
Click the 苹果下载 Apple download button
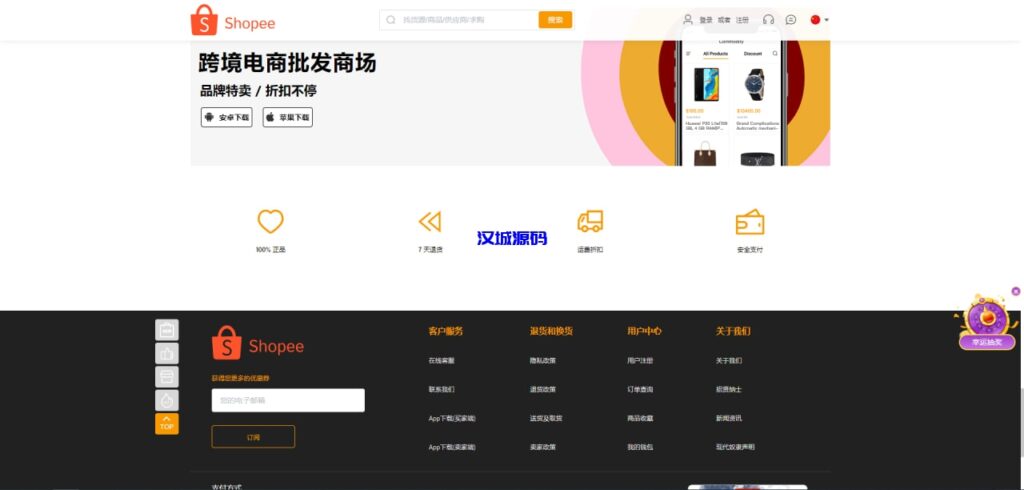288,118
